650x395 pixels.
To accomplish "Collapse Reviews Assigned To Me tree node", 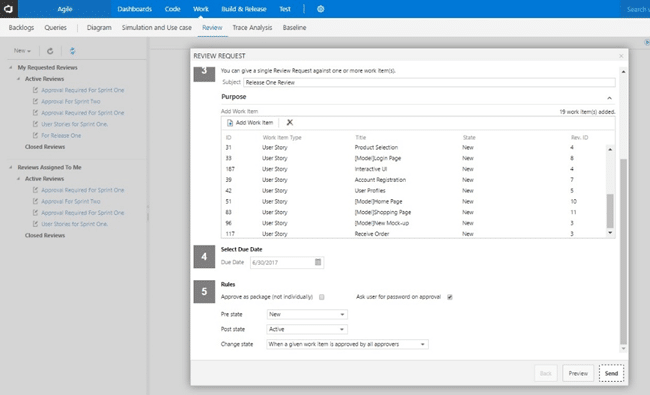I will [11, 167].
